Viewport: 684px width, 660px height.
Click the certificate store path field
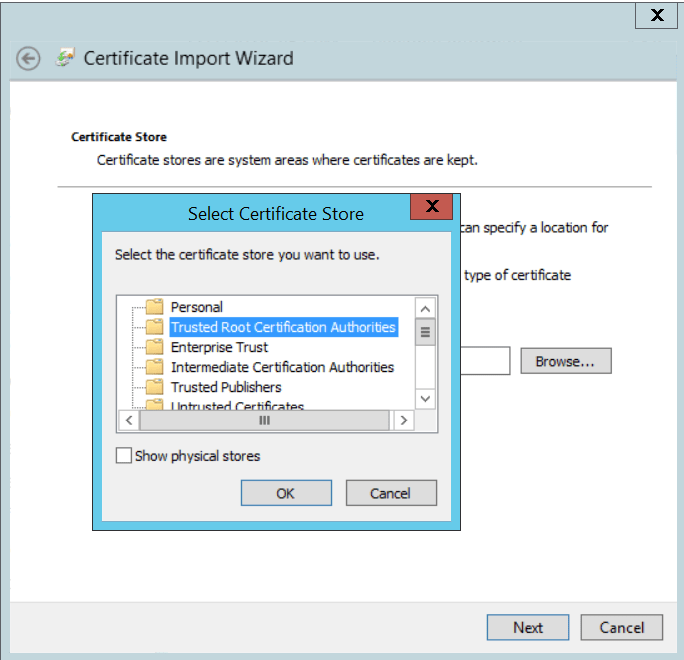[485, 361]
